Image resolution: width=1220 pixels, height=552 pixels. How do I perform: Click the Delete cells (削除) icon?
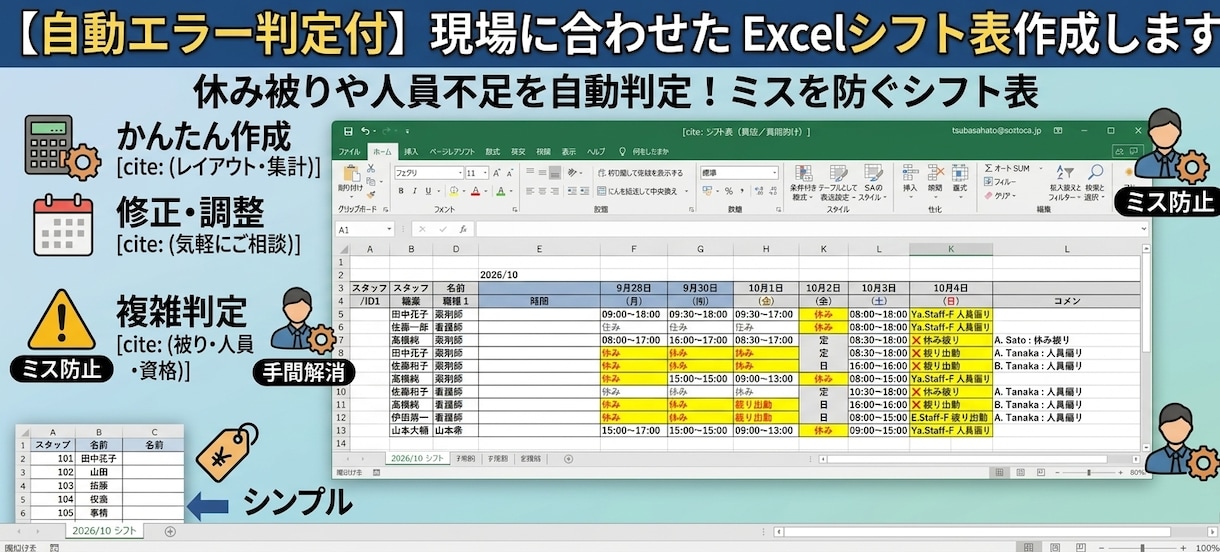[935, 172]
